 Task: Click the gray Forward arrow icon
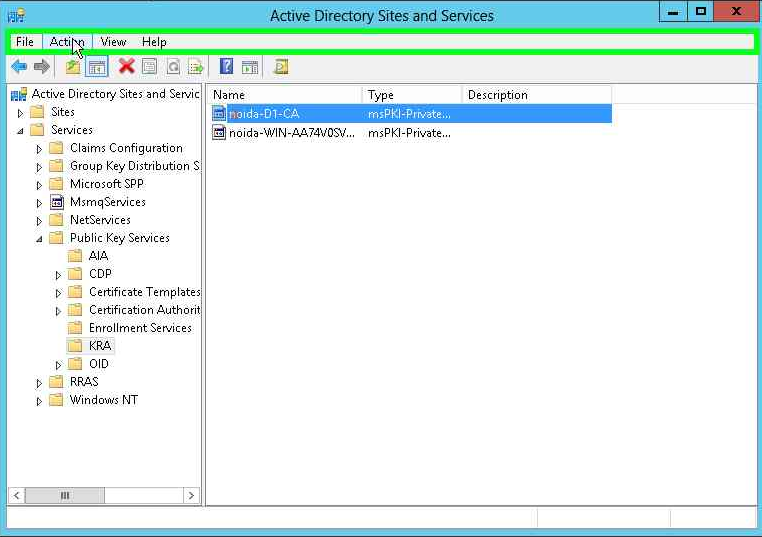(x=42, y=67)
